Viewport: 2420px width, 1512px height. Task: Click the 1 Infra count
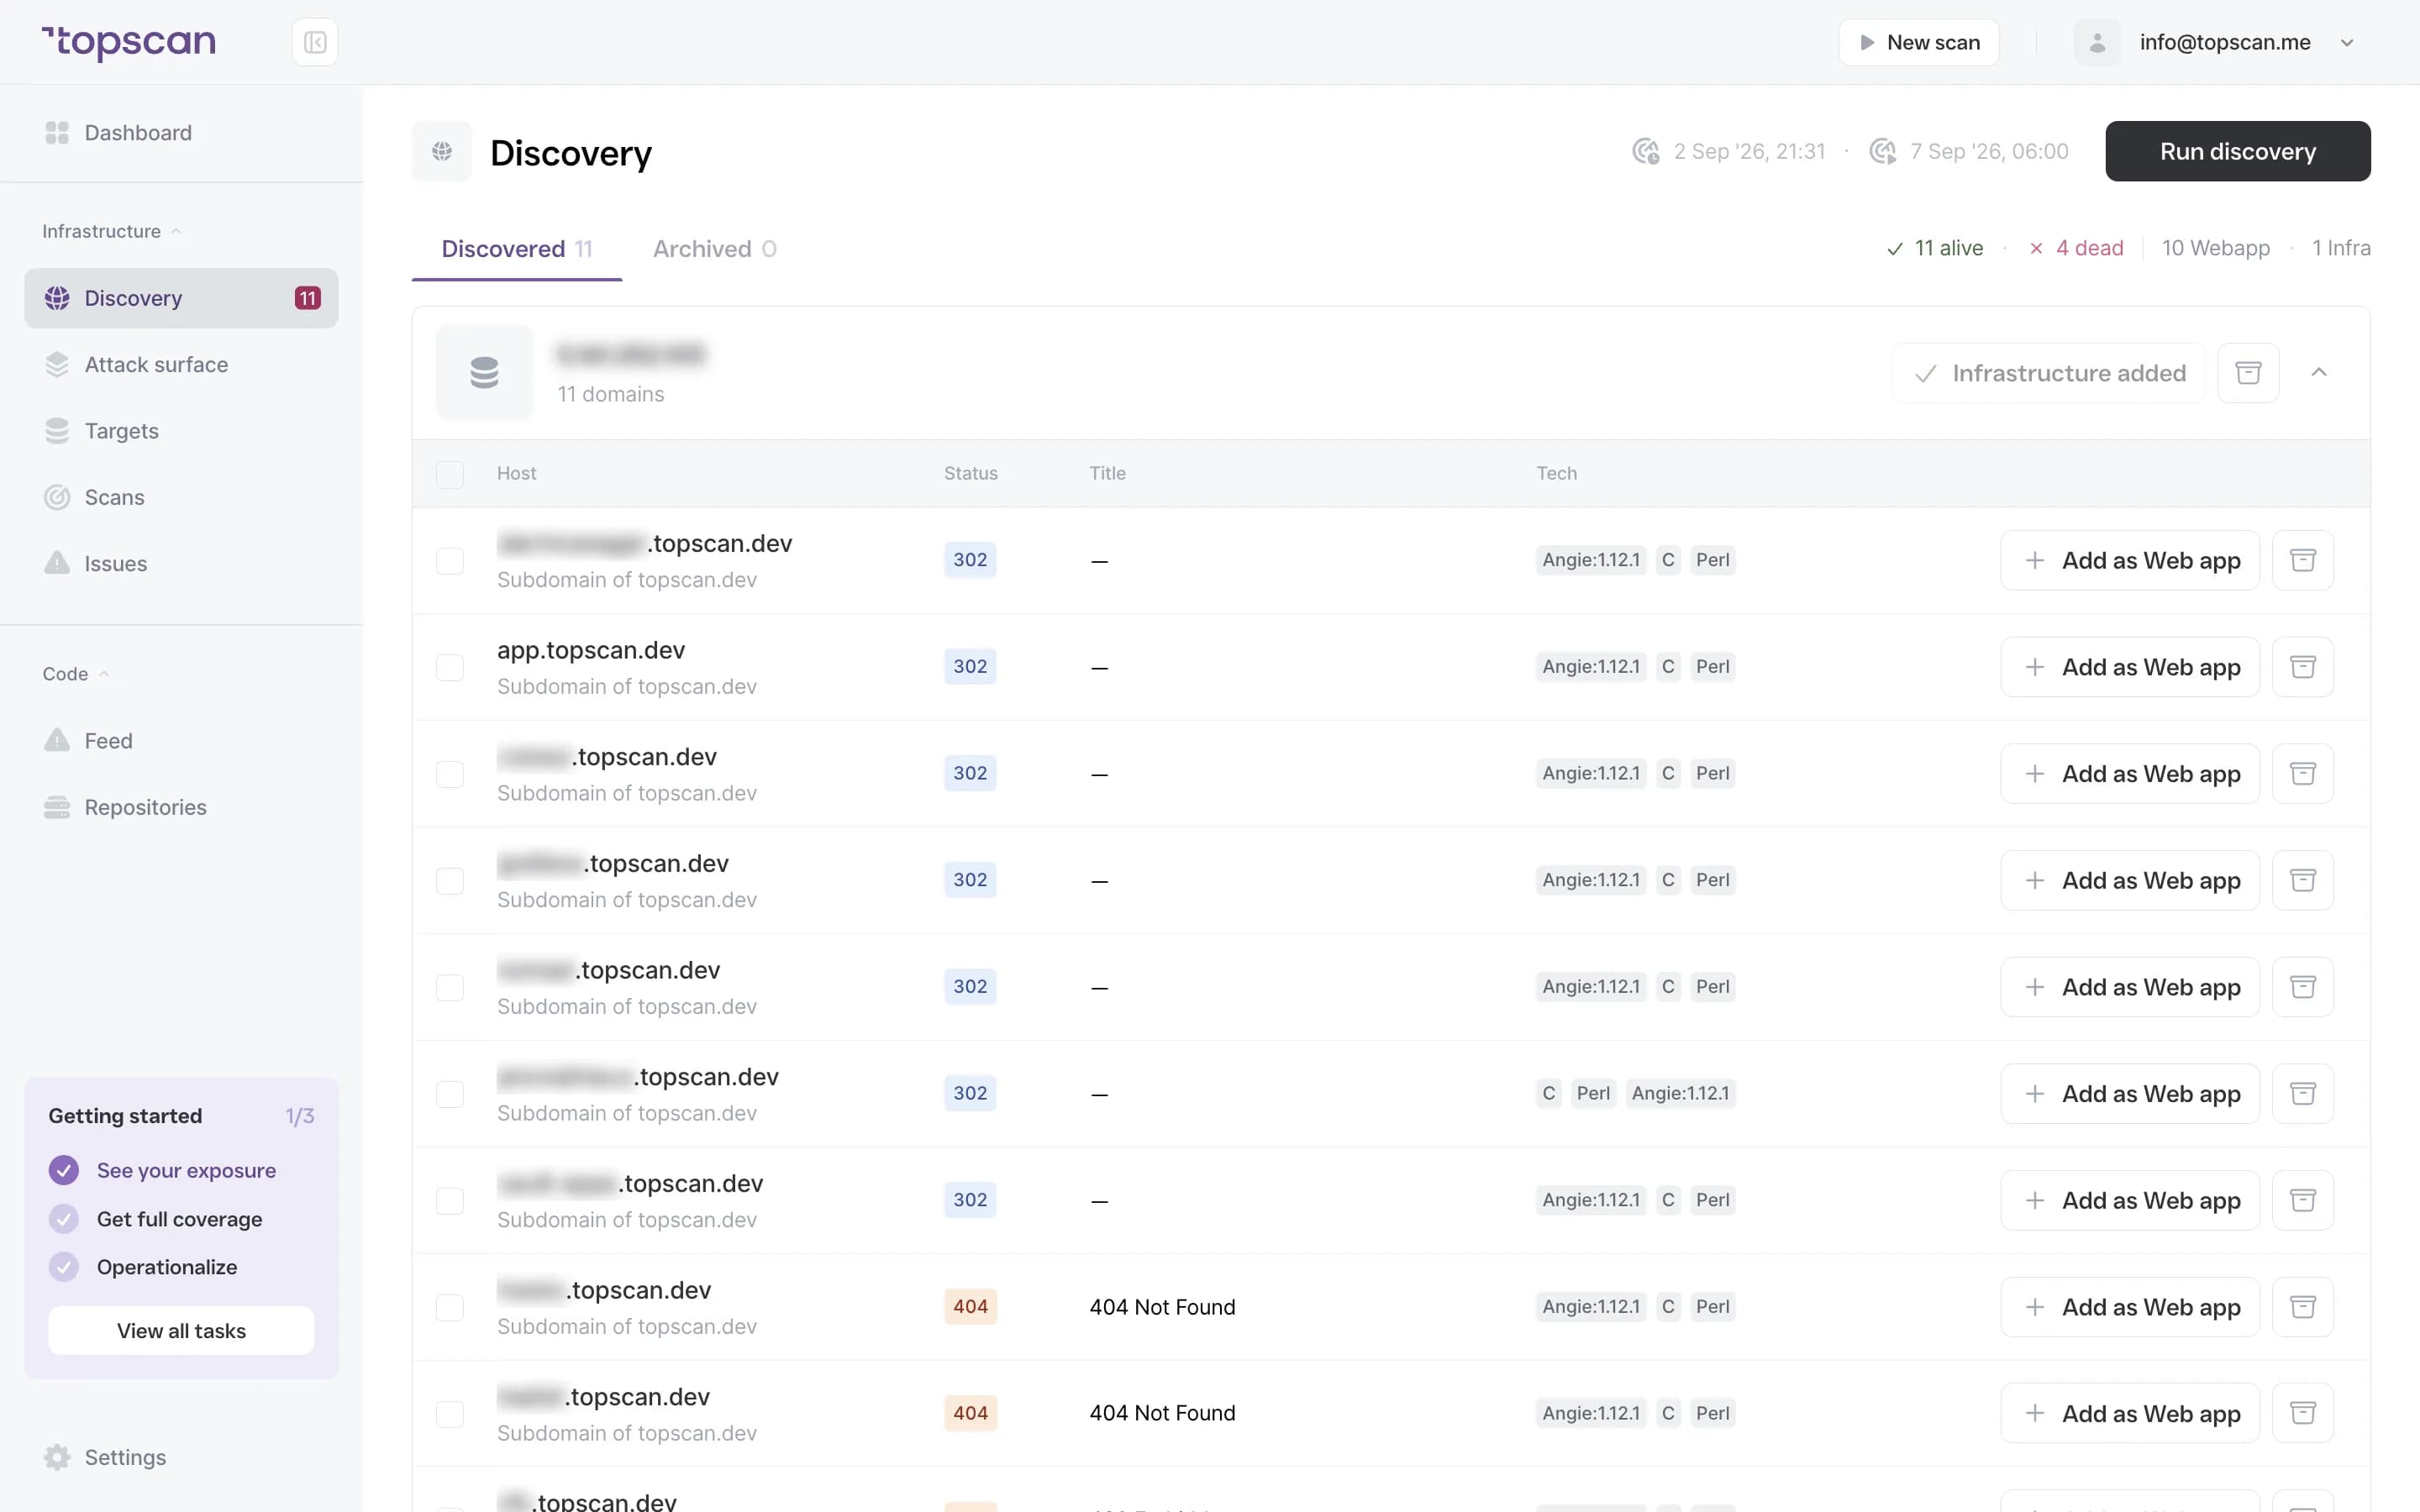click(2340, 248)
